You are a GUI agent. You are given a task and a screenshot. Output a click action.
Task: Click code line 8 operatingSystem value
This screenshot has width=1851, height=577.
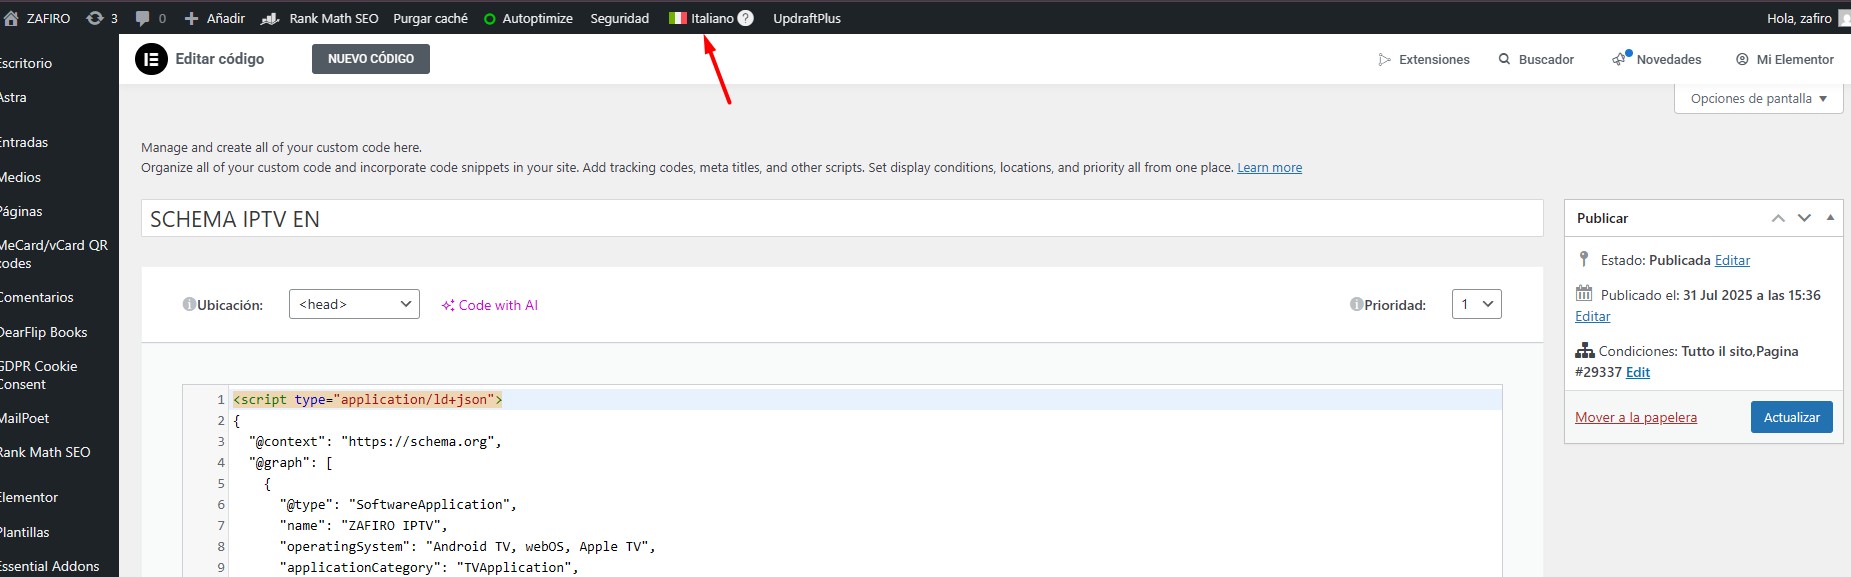[x=541, y=546]
